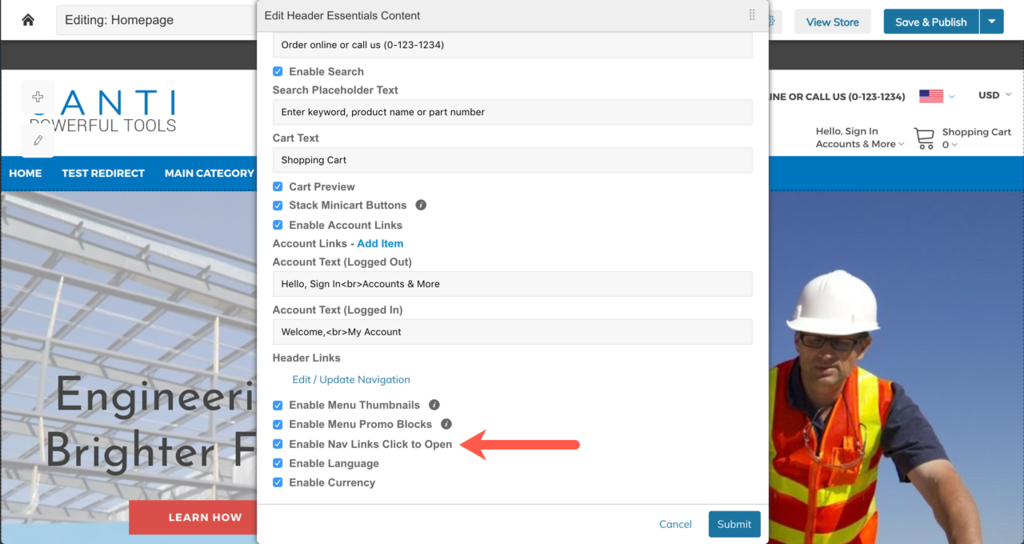The width and height of the screenshot is (1024, 544).
Task: Open the MAIN CATEGORY nav item
Action: [x=209, y=174]
